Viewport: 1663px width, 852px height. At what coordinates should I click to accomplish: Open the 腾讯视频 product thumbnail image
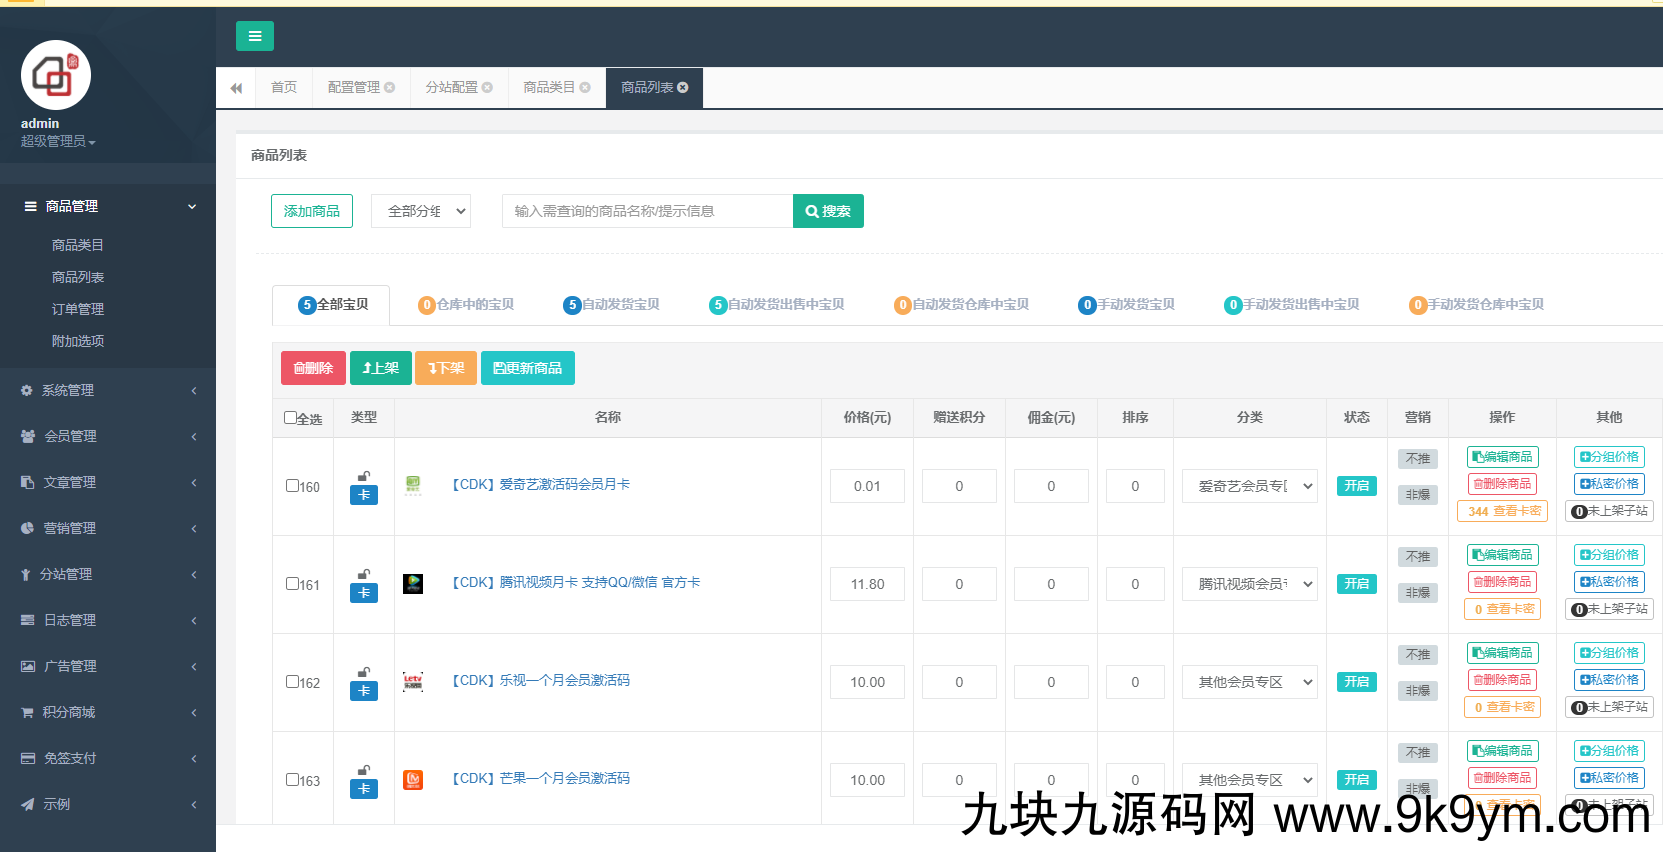point(413,583)
